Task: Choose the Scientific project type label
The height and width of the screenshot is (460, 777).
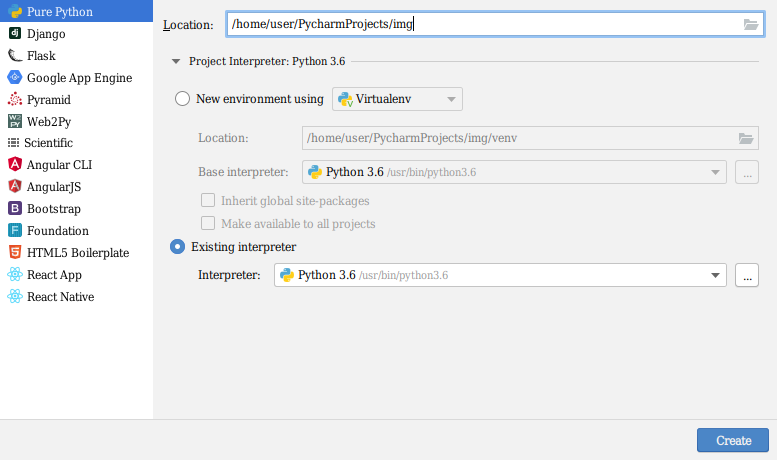Action: pyautogui.click(x=49, y=143)
